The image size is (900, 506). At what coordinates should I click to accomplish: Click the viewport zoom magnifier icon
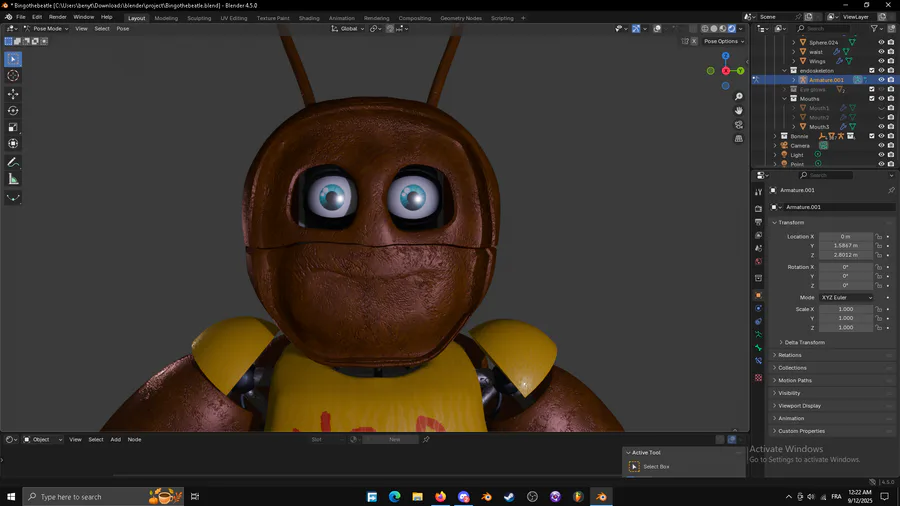click(739, 97)
